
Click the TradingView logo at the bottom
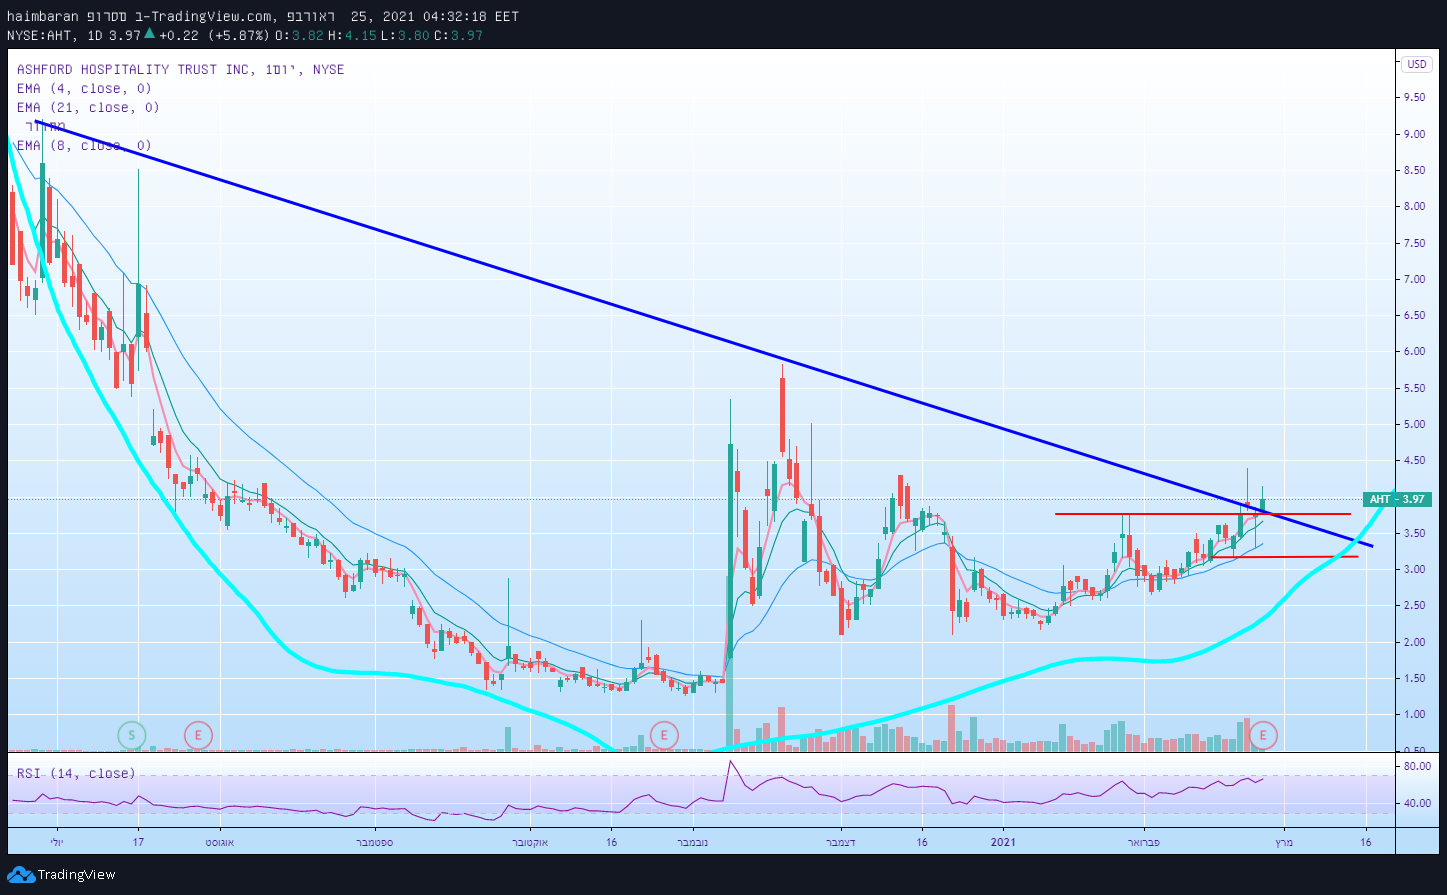tap(61, 875)
